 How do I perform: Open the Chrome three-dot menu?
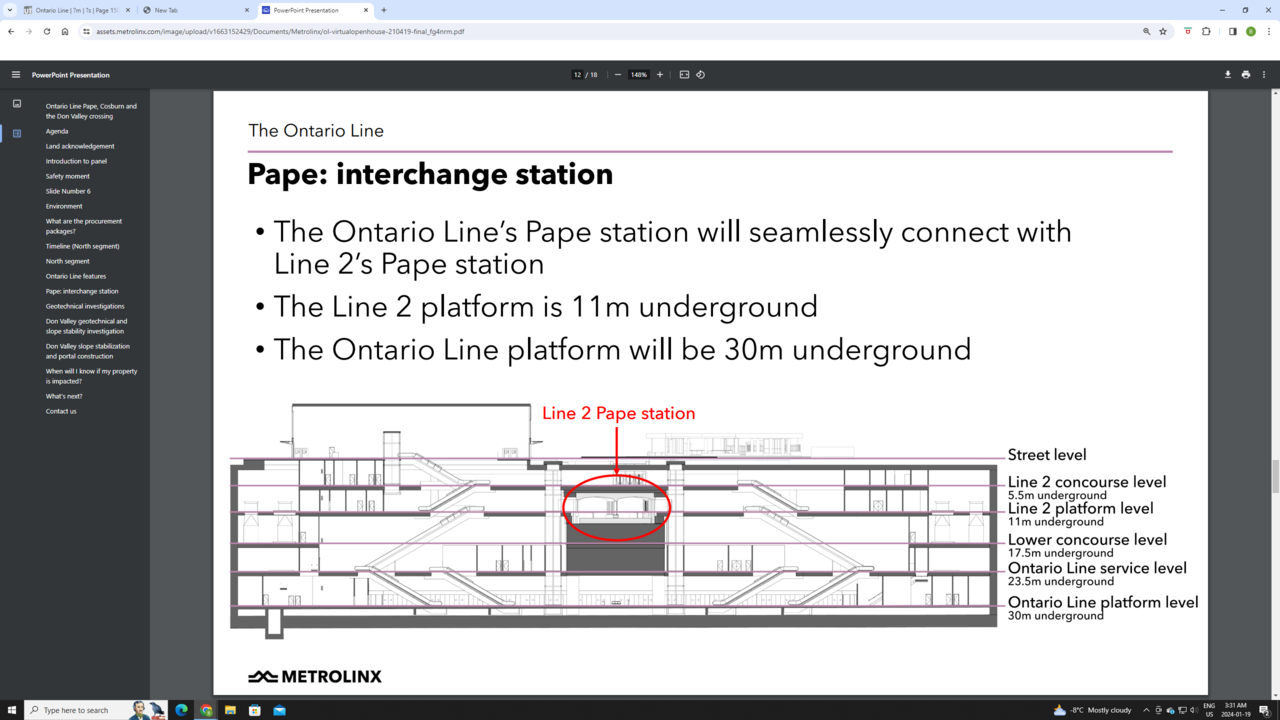point(1268,31)
